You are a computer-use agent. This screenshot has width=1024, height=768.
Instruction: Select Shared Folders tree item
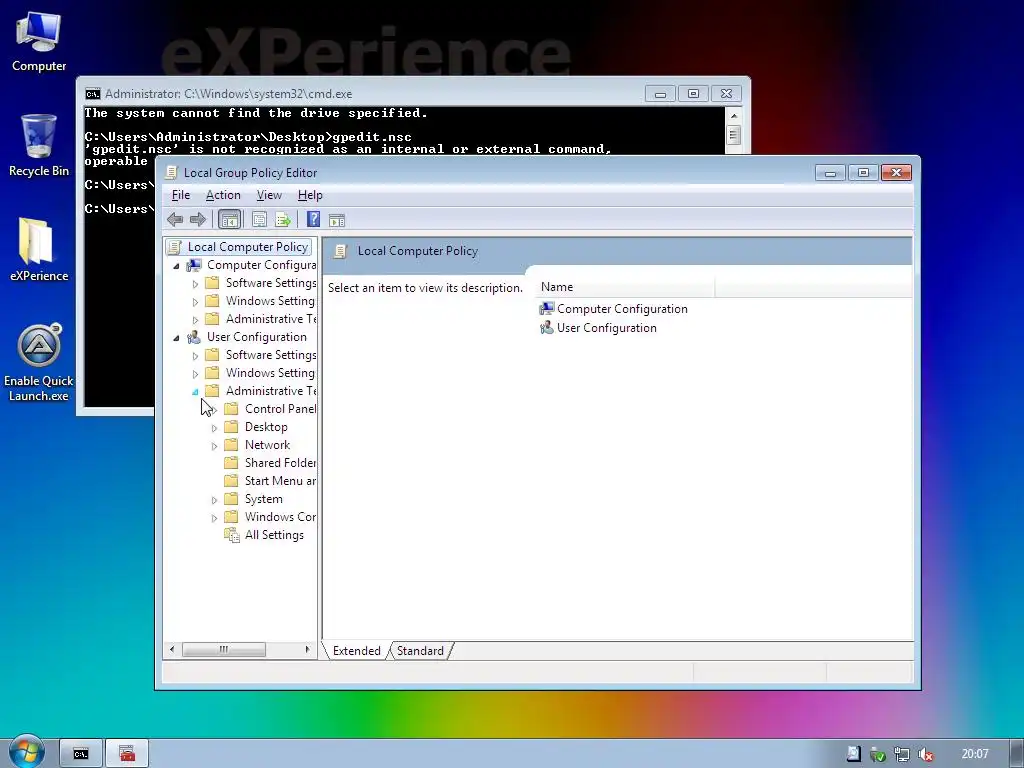tap(280, 463)
